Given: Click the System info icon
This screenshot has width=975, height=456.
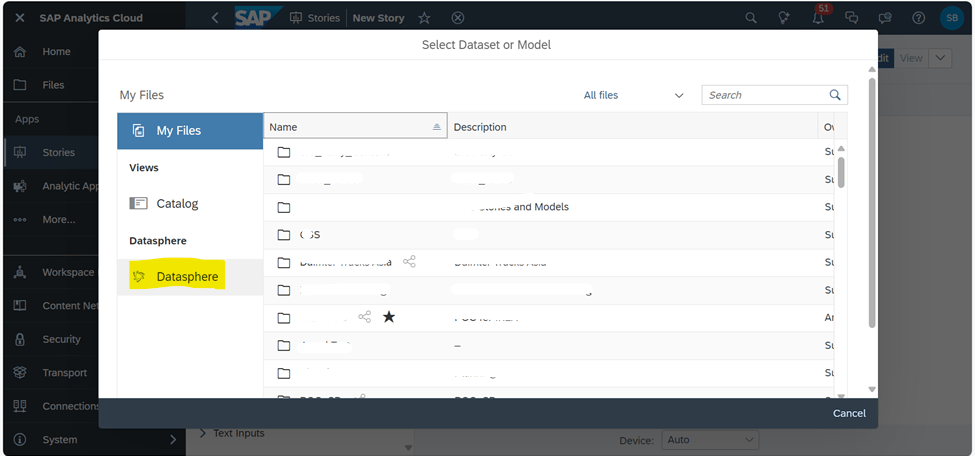Looking at the screenshot, I should click(20, 440).
